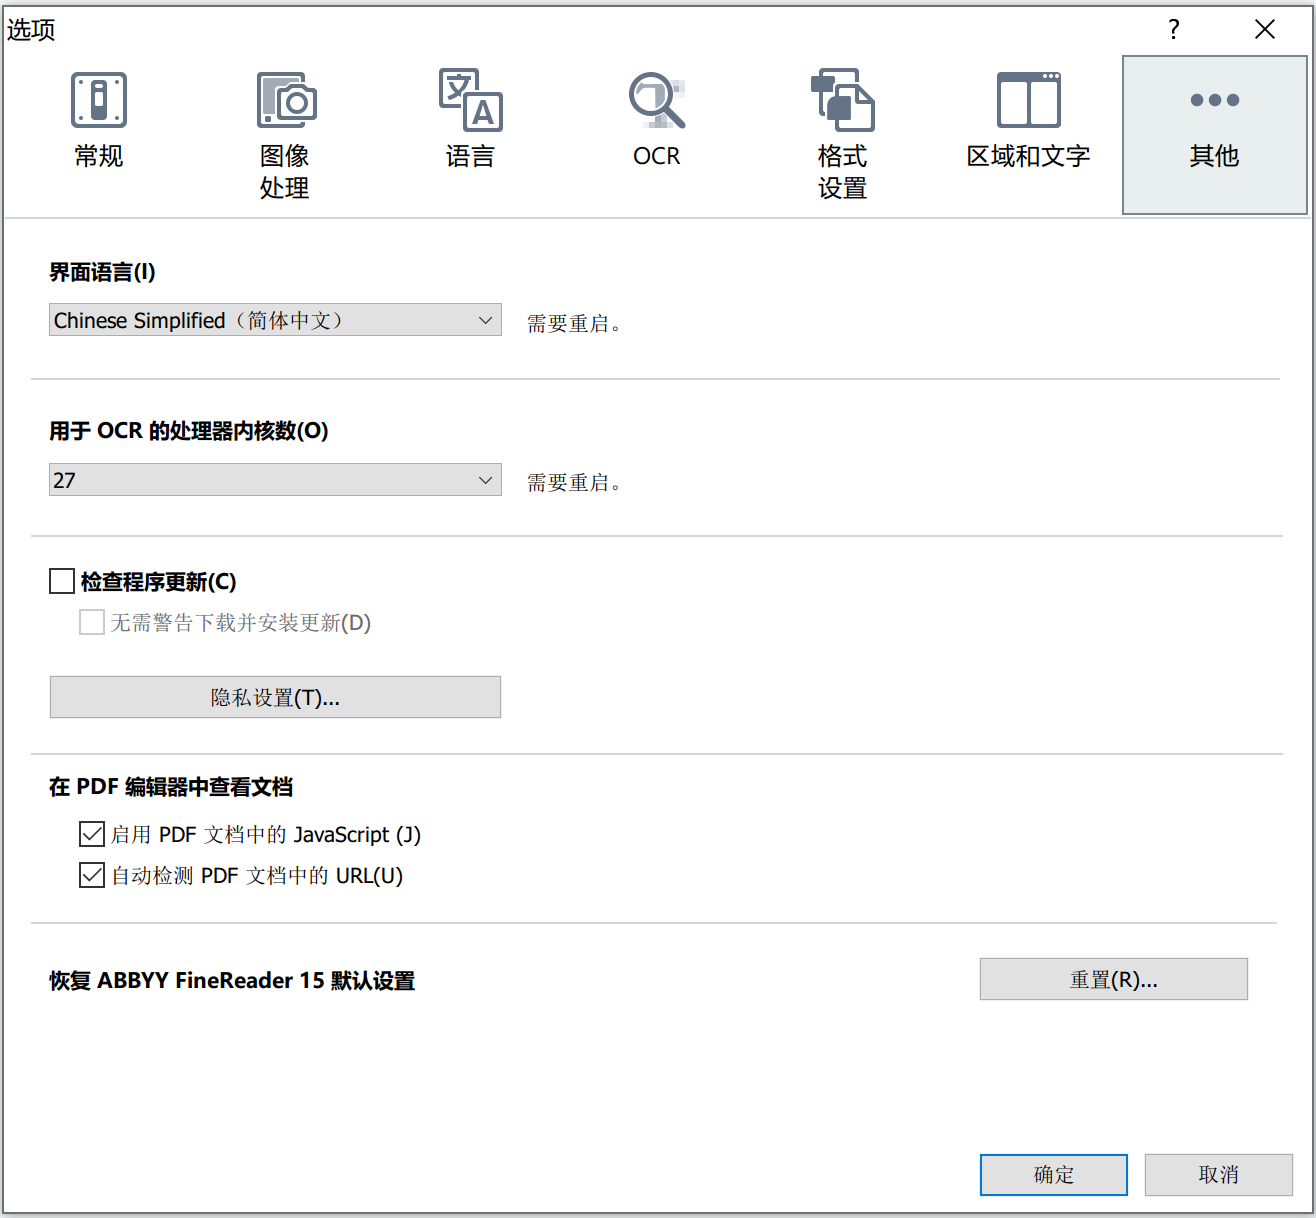Close the 选项 dialog window
The image size is (1316, 1218).
point(1265,29)
